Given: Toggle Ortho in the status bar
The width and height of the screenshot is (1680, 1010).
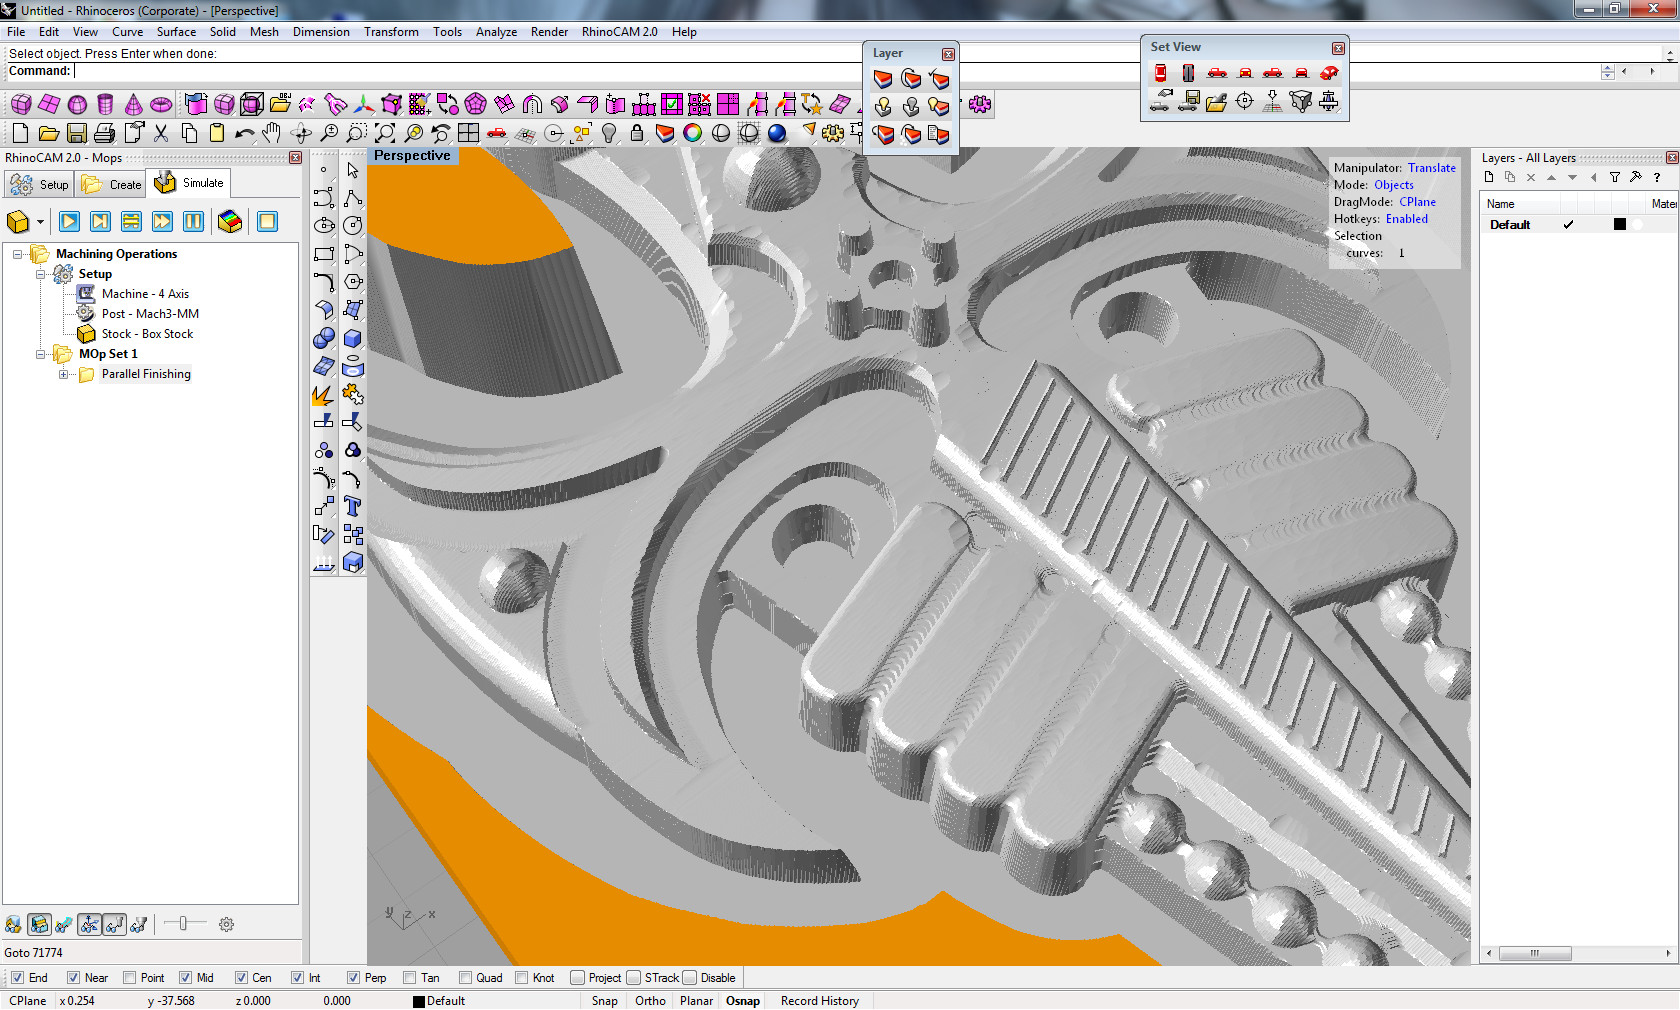Looking at the screenshot, I should click(650, 1001).
